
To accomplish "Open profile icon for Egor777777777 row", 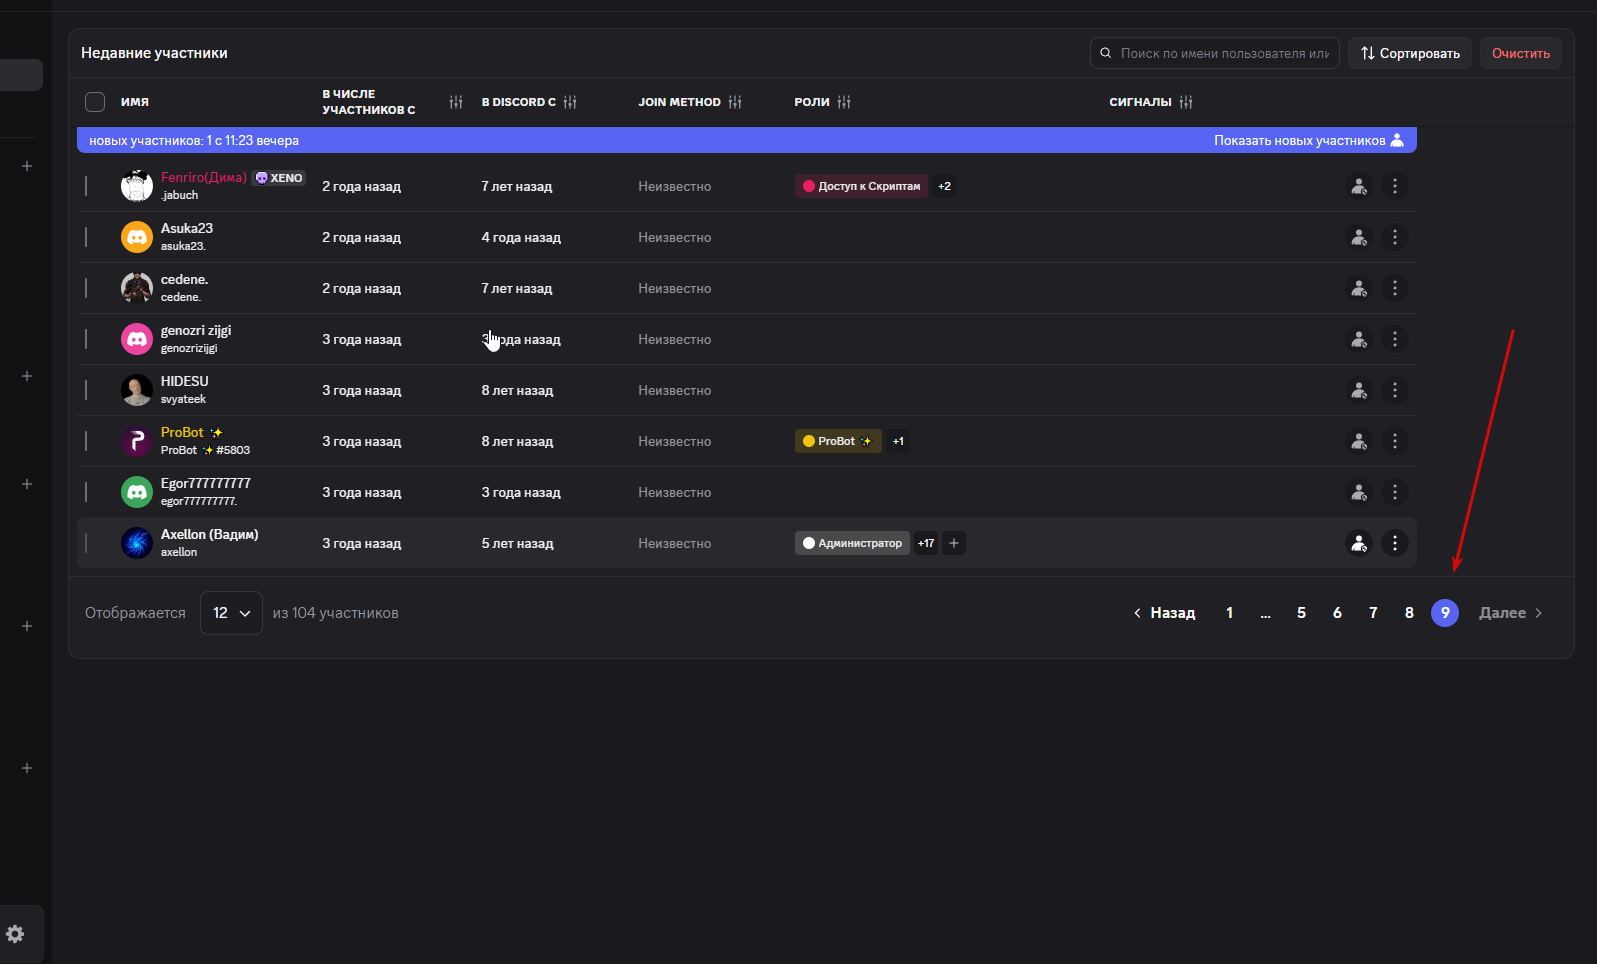I will click(x=1358, y=492).
